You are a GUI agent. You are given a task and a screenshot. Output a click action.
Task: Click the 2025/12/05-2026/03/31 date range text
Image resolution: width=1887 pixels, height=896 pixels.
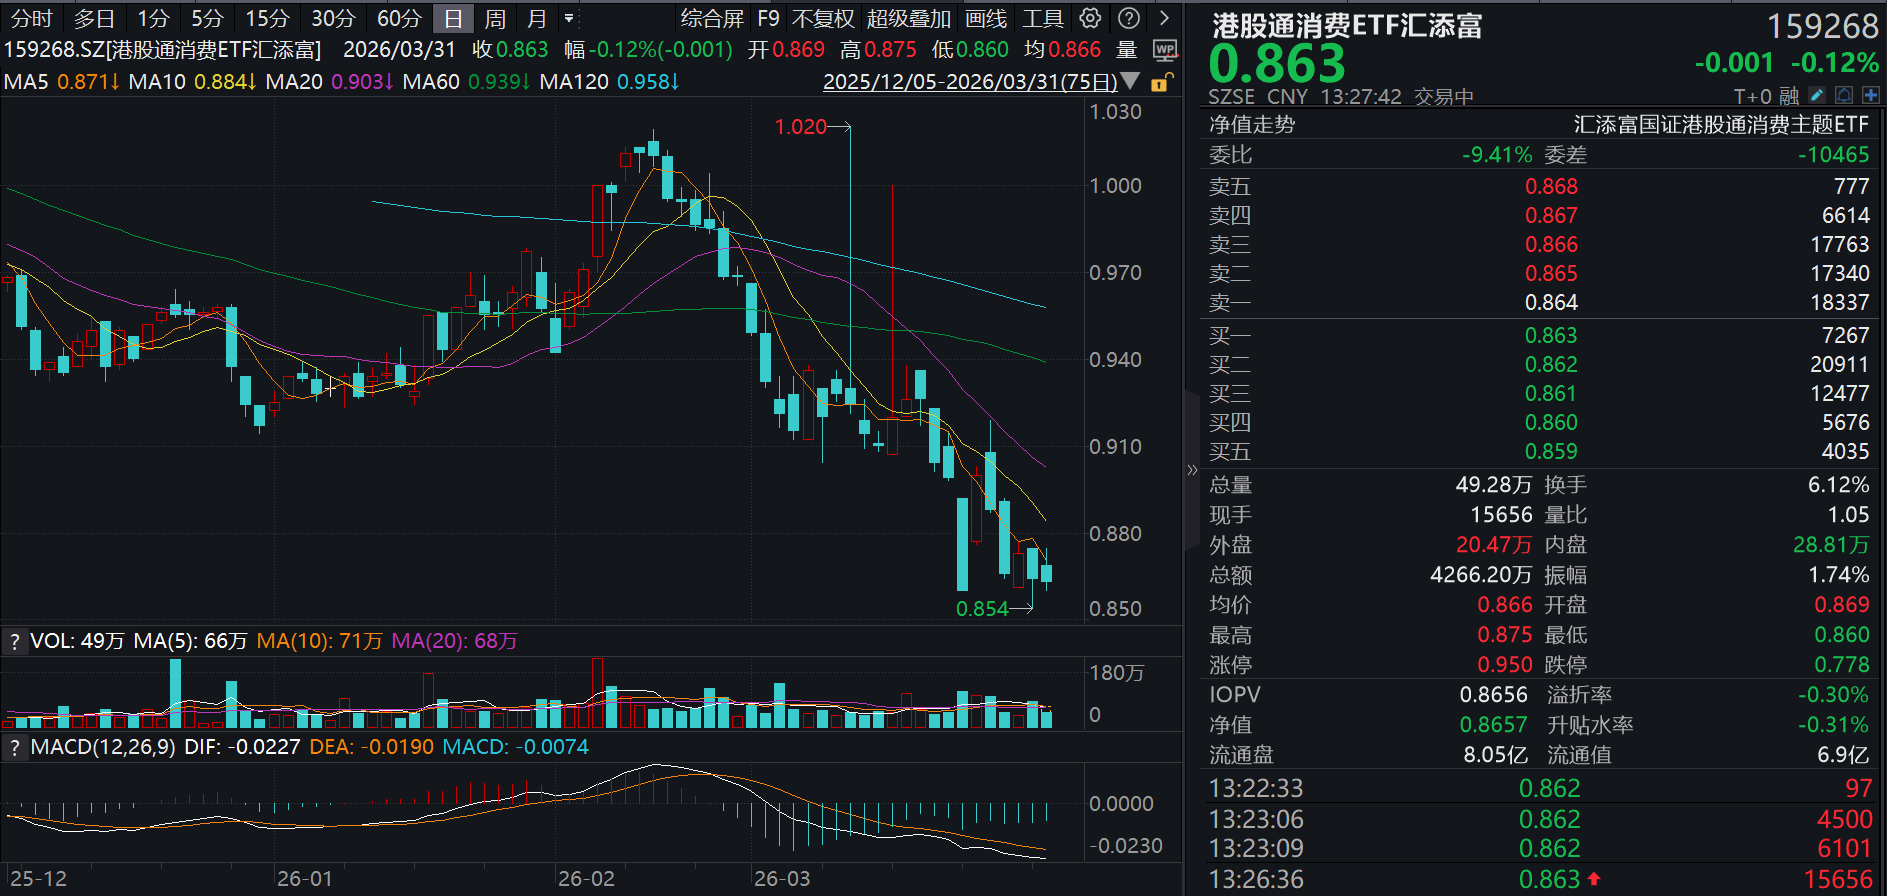[969, 82]
